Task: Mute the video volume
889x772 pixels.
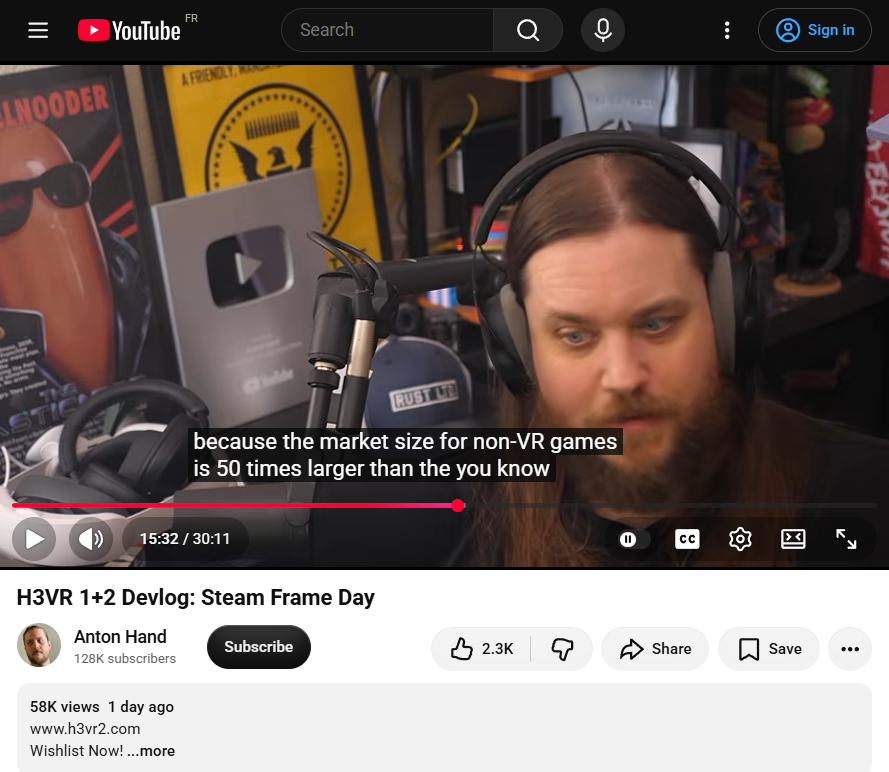Action: pos(91,538)
